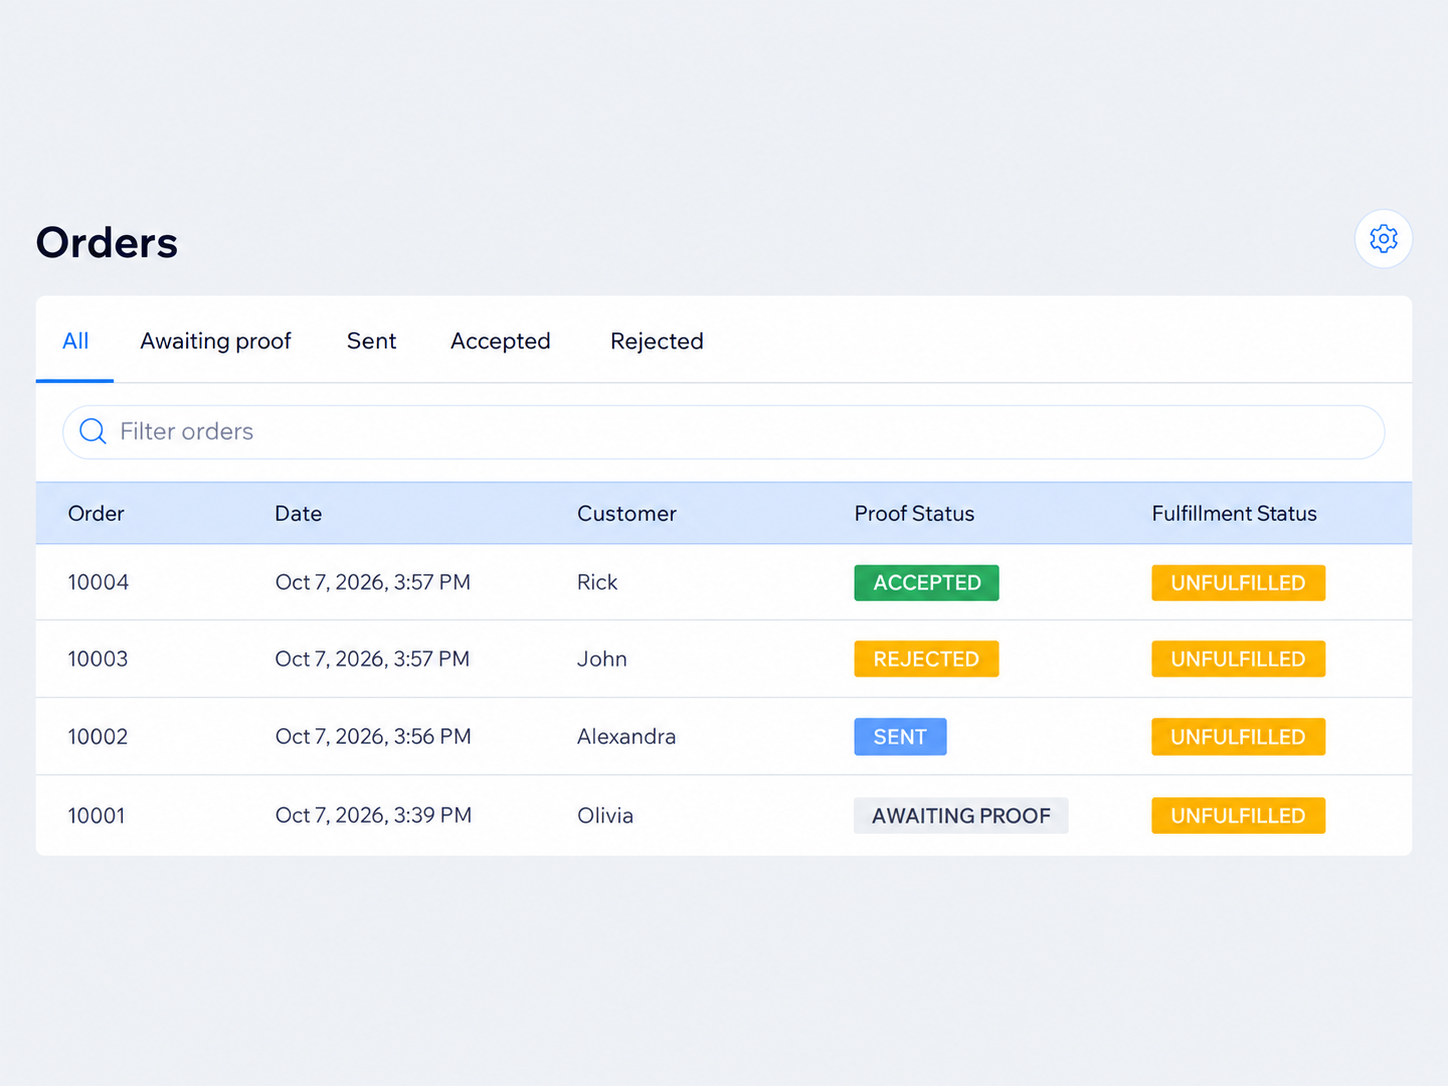Click the date Oct 7, 2026, 3:56 PM
Viewport: 1448px width, 1086px height.
[x=373, y=737]
